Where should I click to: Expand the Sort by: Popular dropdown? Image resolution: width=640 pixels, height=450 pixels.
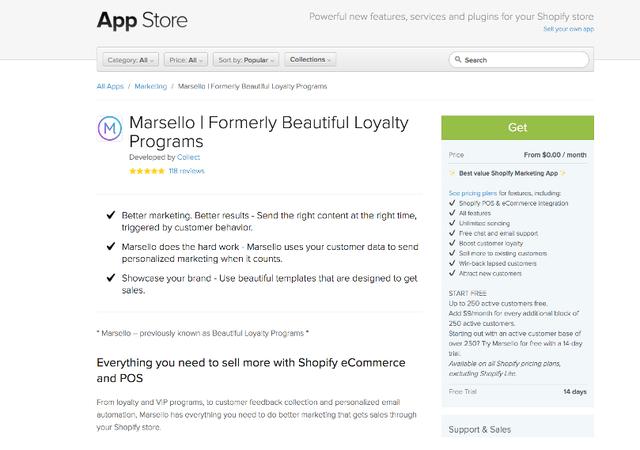point(246,60)
